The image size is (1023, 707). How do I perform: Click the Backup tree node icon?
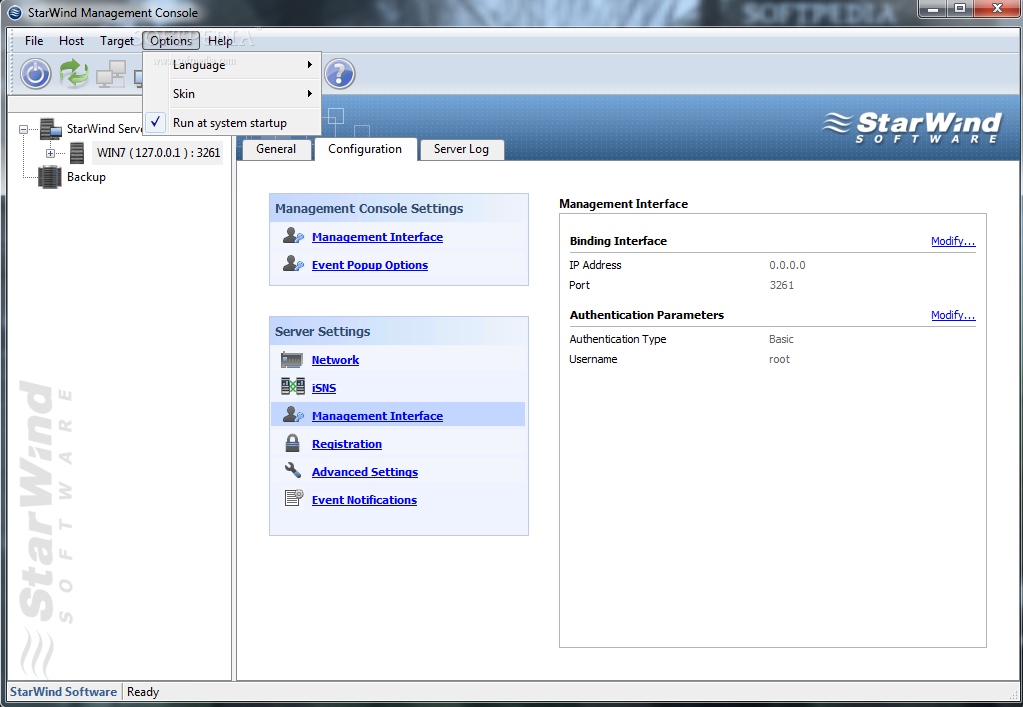point(50,177)
